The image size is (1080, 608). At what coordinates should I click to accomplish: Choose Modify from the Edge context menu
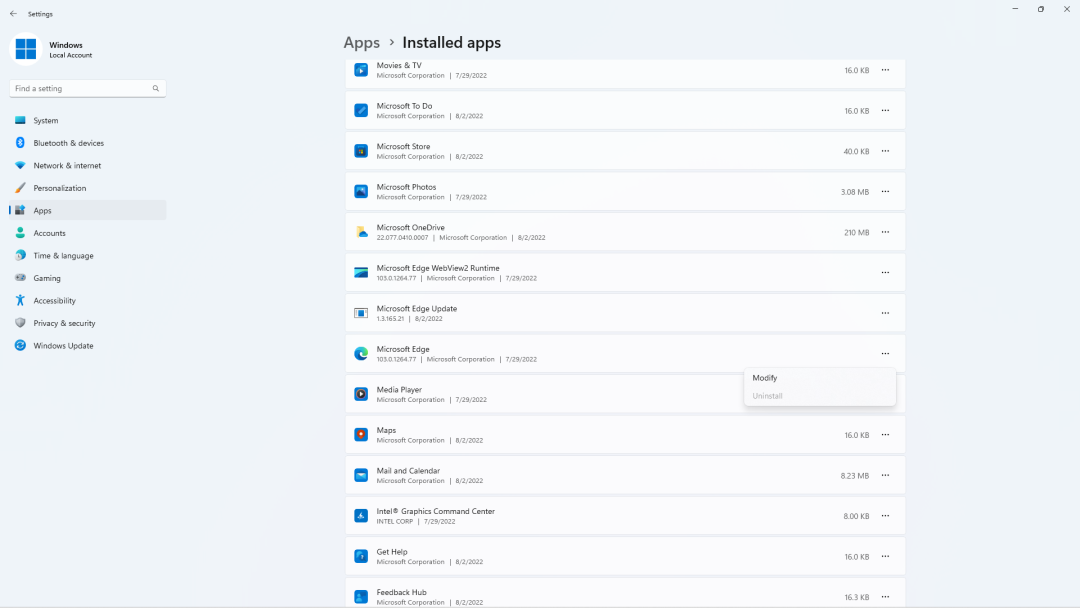765,377
